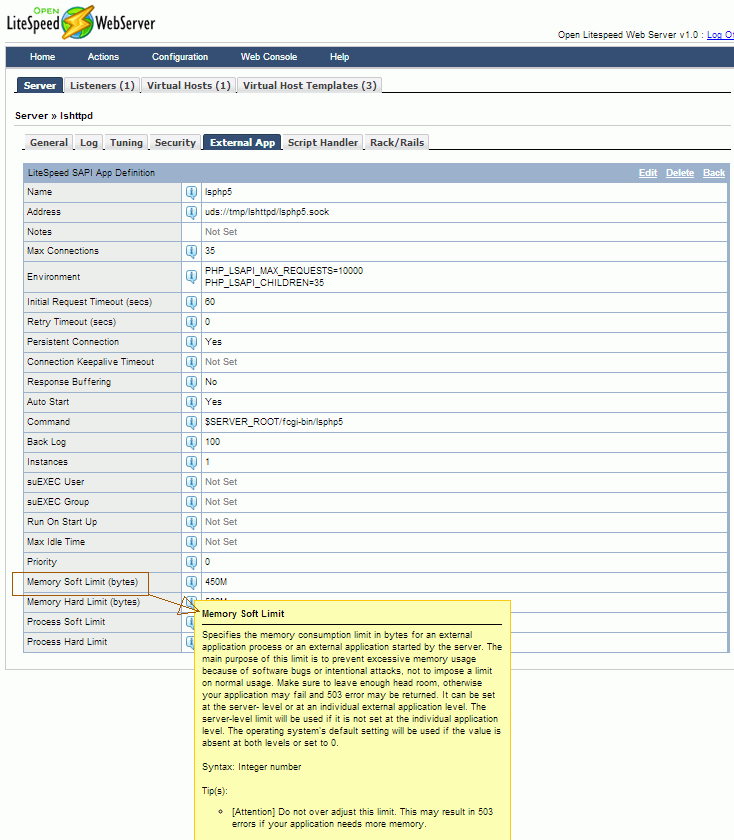Switch to Virtual Hosts (1) tab

click(189, 85)
